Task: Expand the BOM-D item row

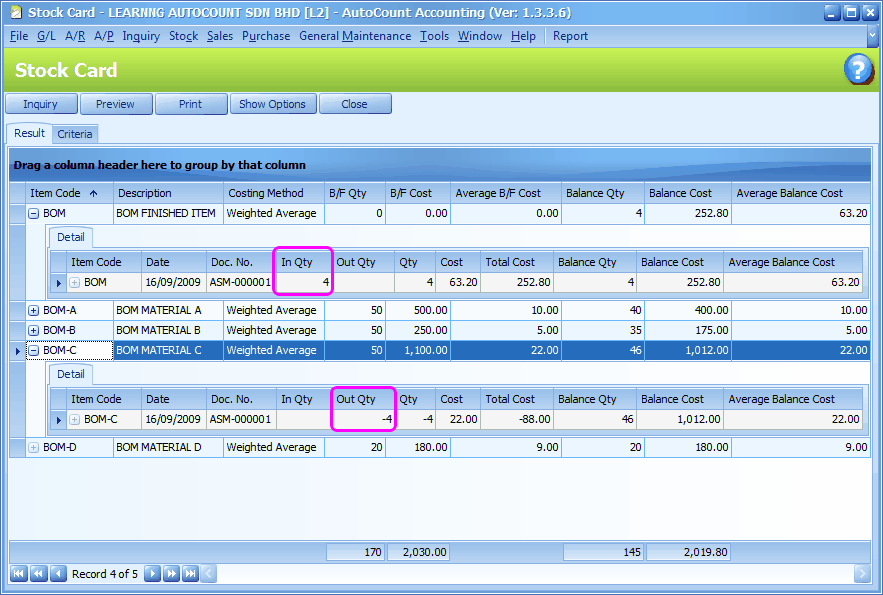Action: [33, 447]
